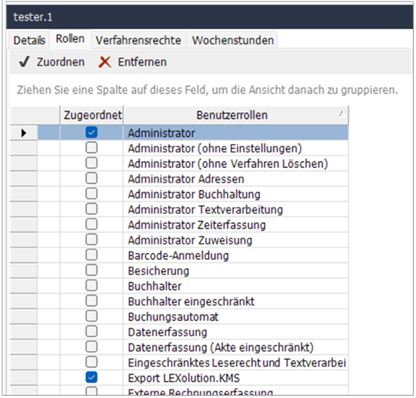Viewport: 416px width, 398px height.
Task: Select the Rollen tab
Action: [x=70, y=39]
